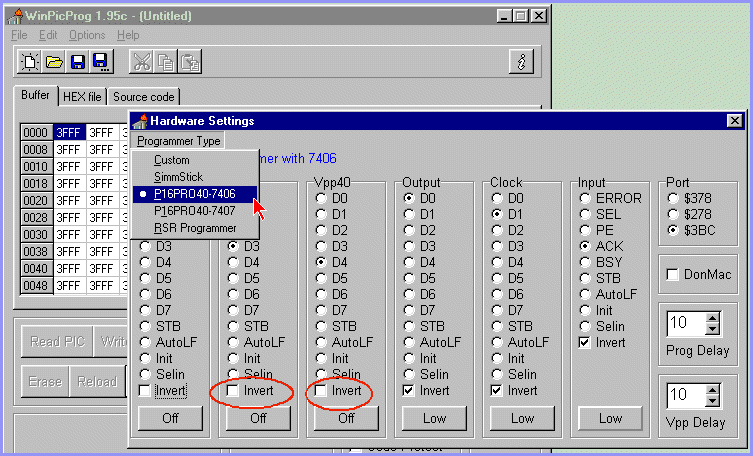Click the Vpp Delay value field
This screenshot has height=456, width=753.
pyautogui.click(x=687, y=395)
